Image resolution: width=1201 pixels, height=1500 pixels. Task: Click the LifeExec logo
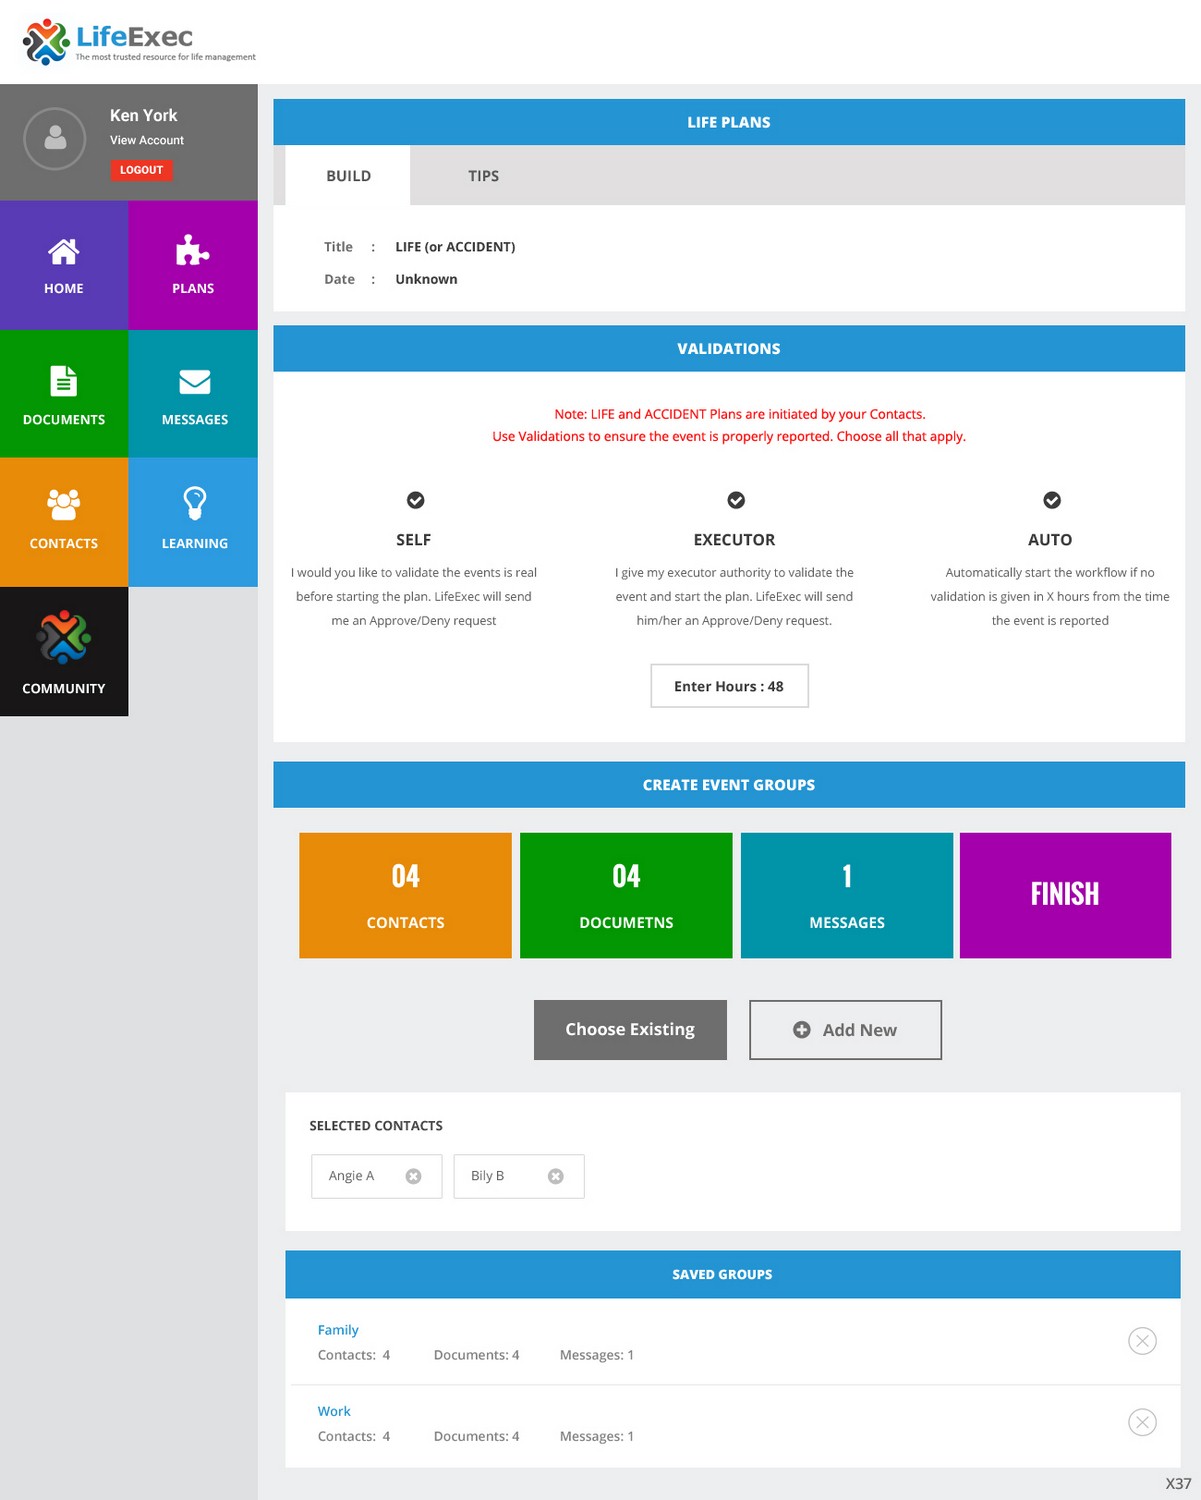coord(138,42)
